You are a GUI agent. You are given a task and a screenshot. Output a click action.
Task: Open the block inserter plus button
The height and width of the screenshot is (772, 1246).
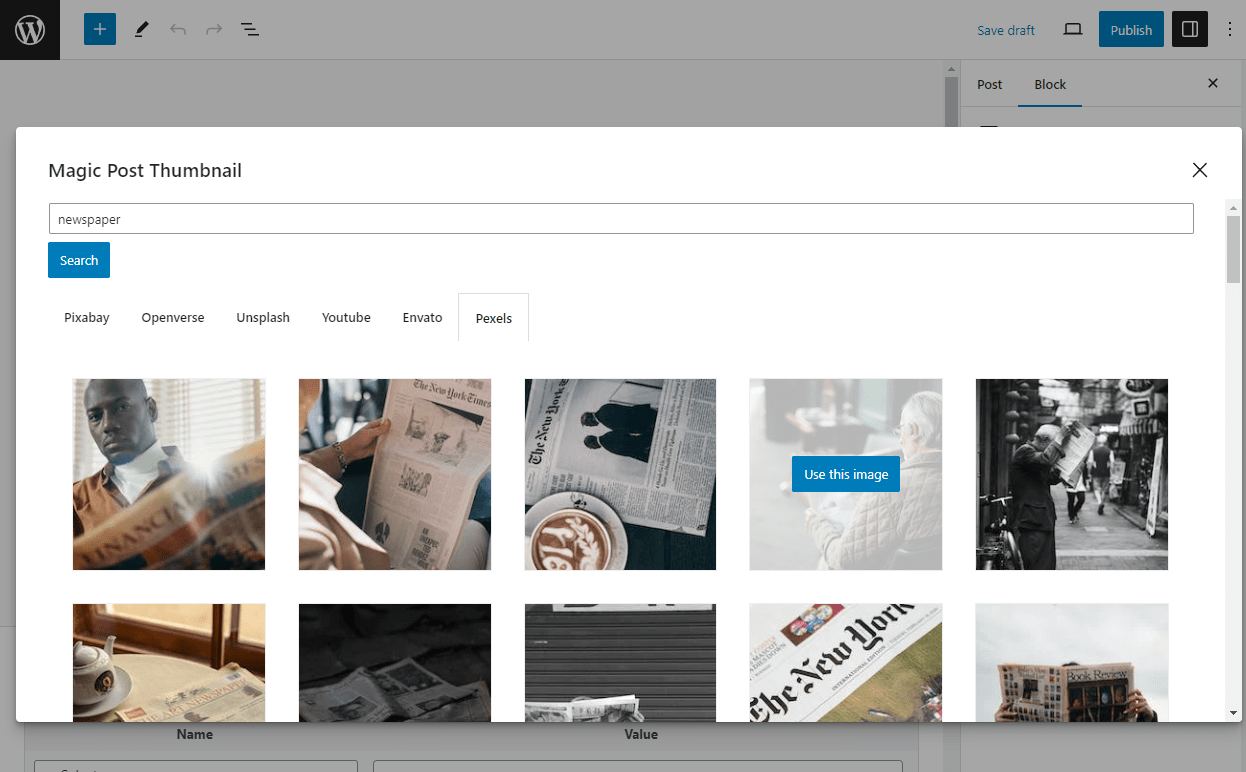100,30
